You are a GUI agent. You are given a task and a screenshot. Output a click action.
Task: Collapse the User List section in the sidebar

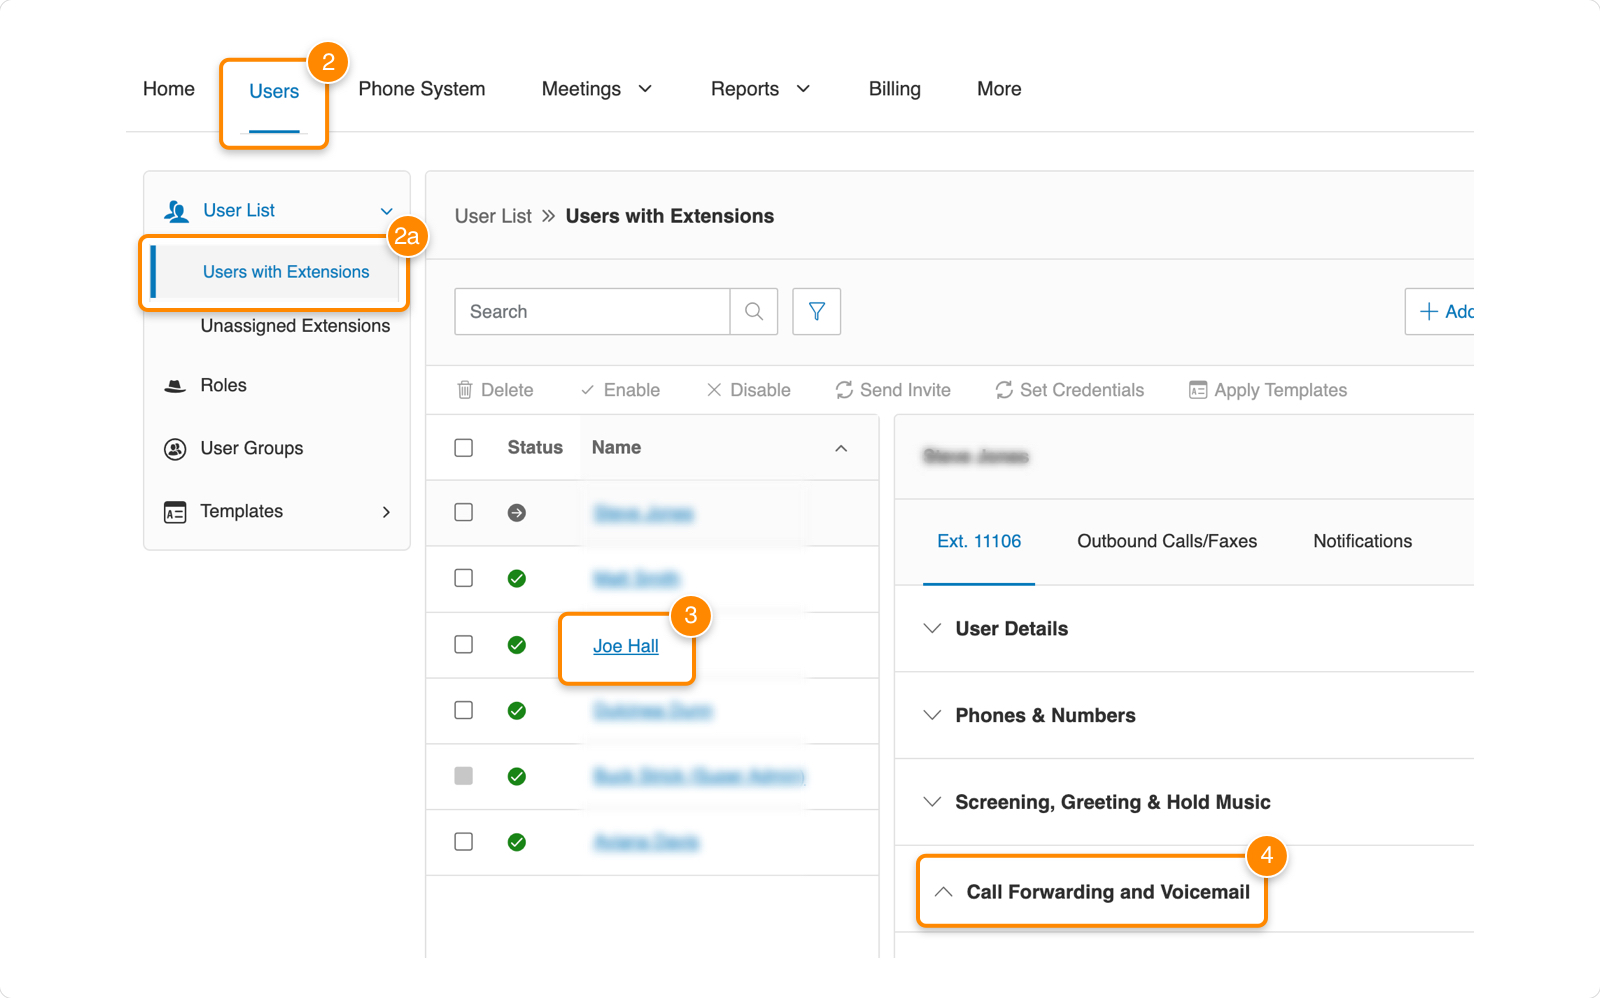tap(386, 211)
